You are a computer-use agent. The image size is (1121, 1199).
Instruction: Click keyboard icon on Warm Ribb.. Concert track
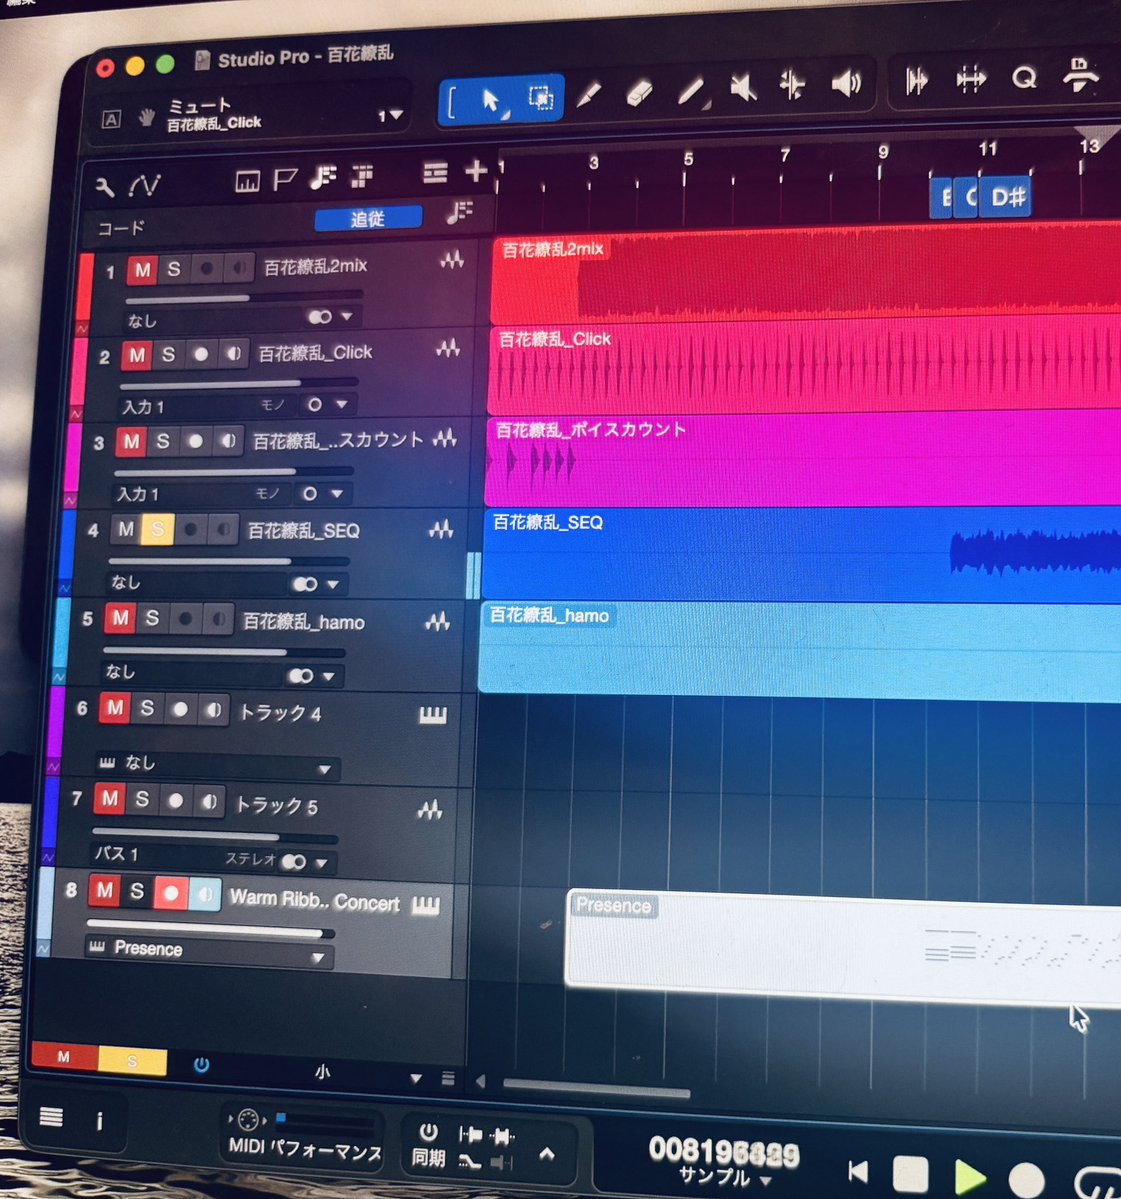426,905
